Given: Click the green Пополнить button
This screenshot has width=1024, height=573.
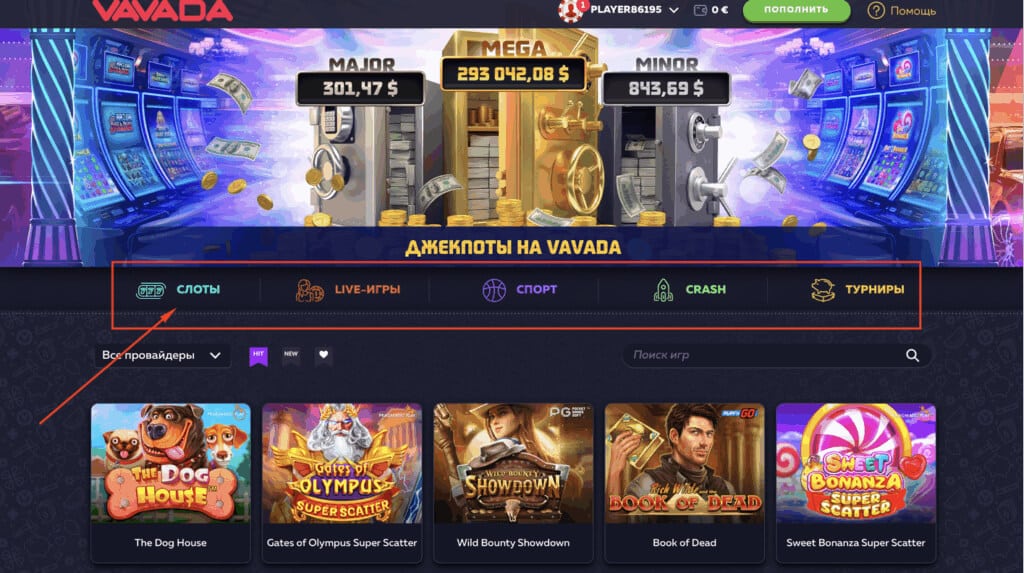Looking at the screenshot, I should pos(796,10).
